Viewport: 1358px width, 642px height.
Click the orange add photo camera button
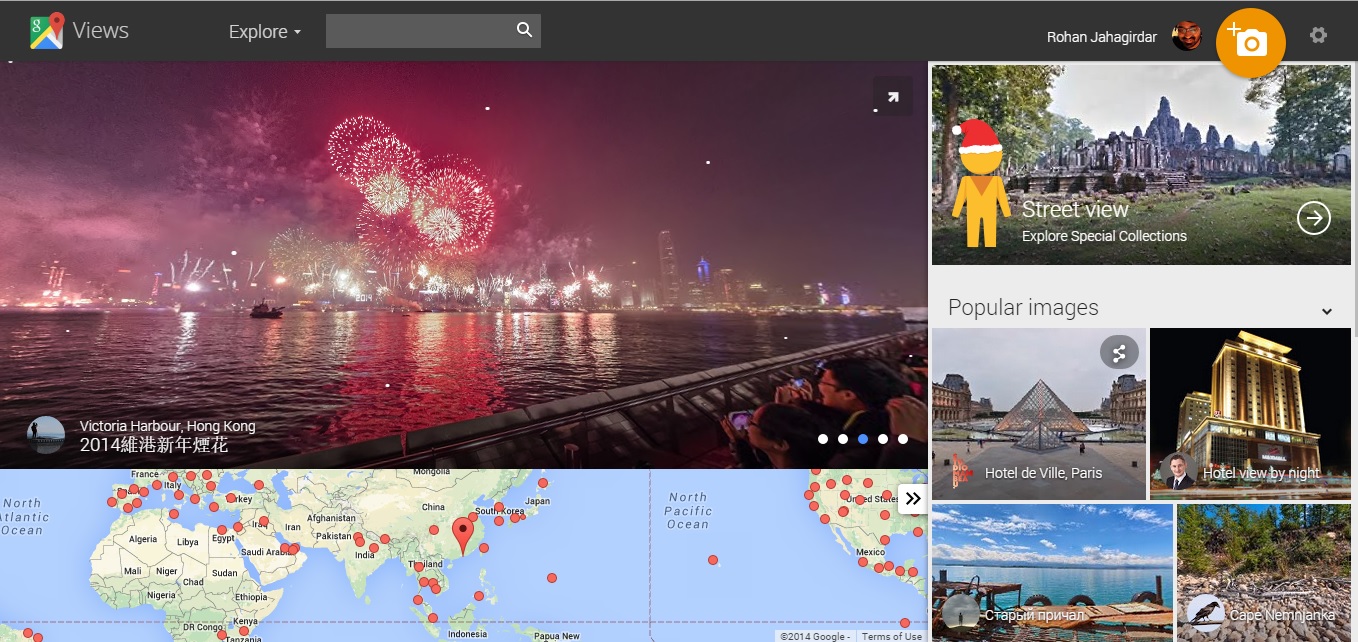tap(1250, 43)
